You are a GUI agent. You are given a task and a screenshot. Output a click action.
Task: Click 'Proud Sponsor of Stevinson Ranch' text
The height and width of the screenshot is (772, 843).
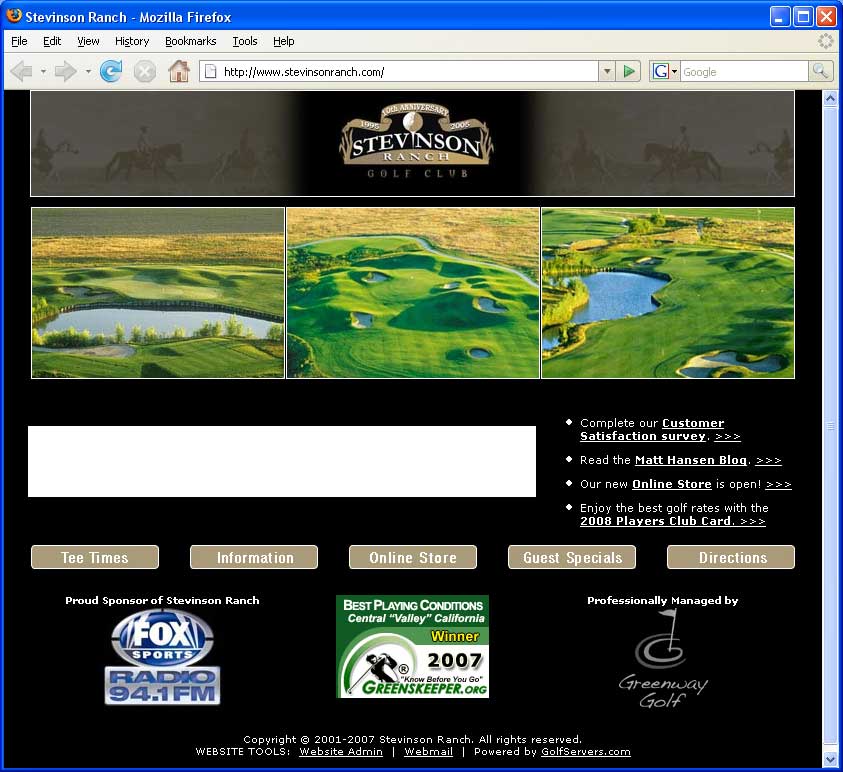162,601
